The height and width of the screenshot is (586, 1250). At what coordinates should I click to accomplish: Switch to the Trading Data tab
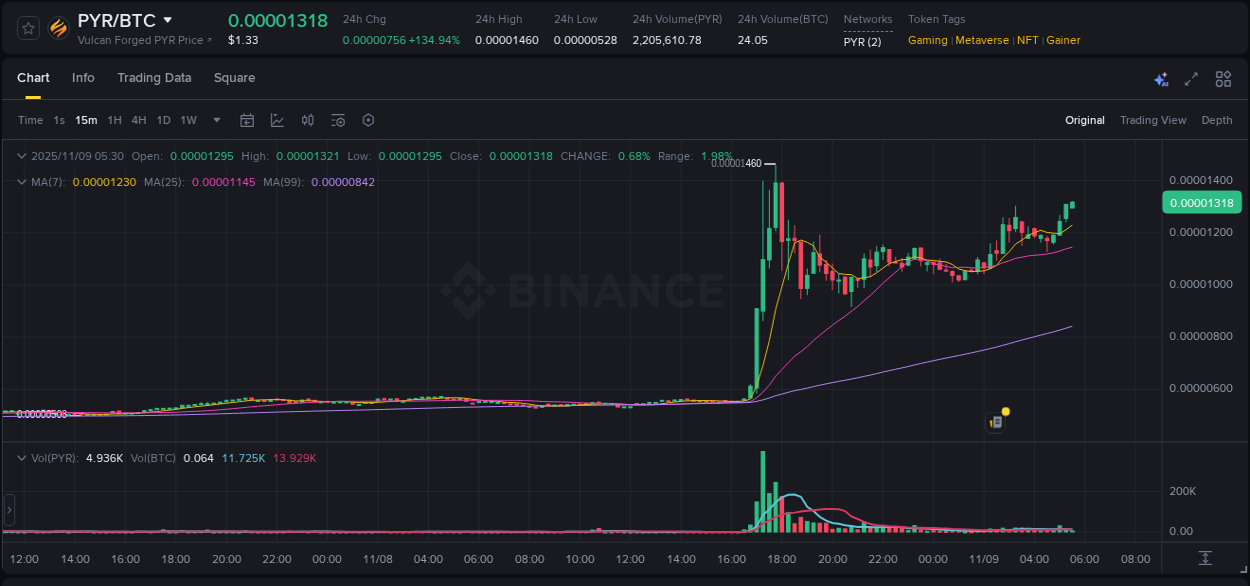(x=154, y=78)
